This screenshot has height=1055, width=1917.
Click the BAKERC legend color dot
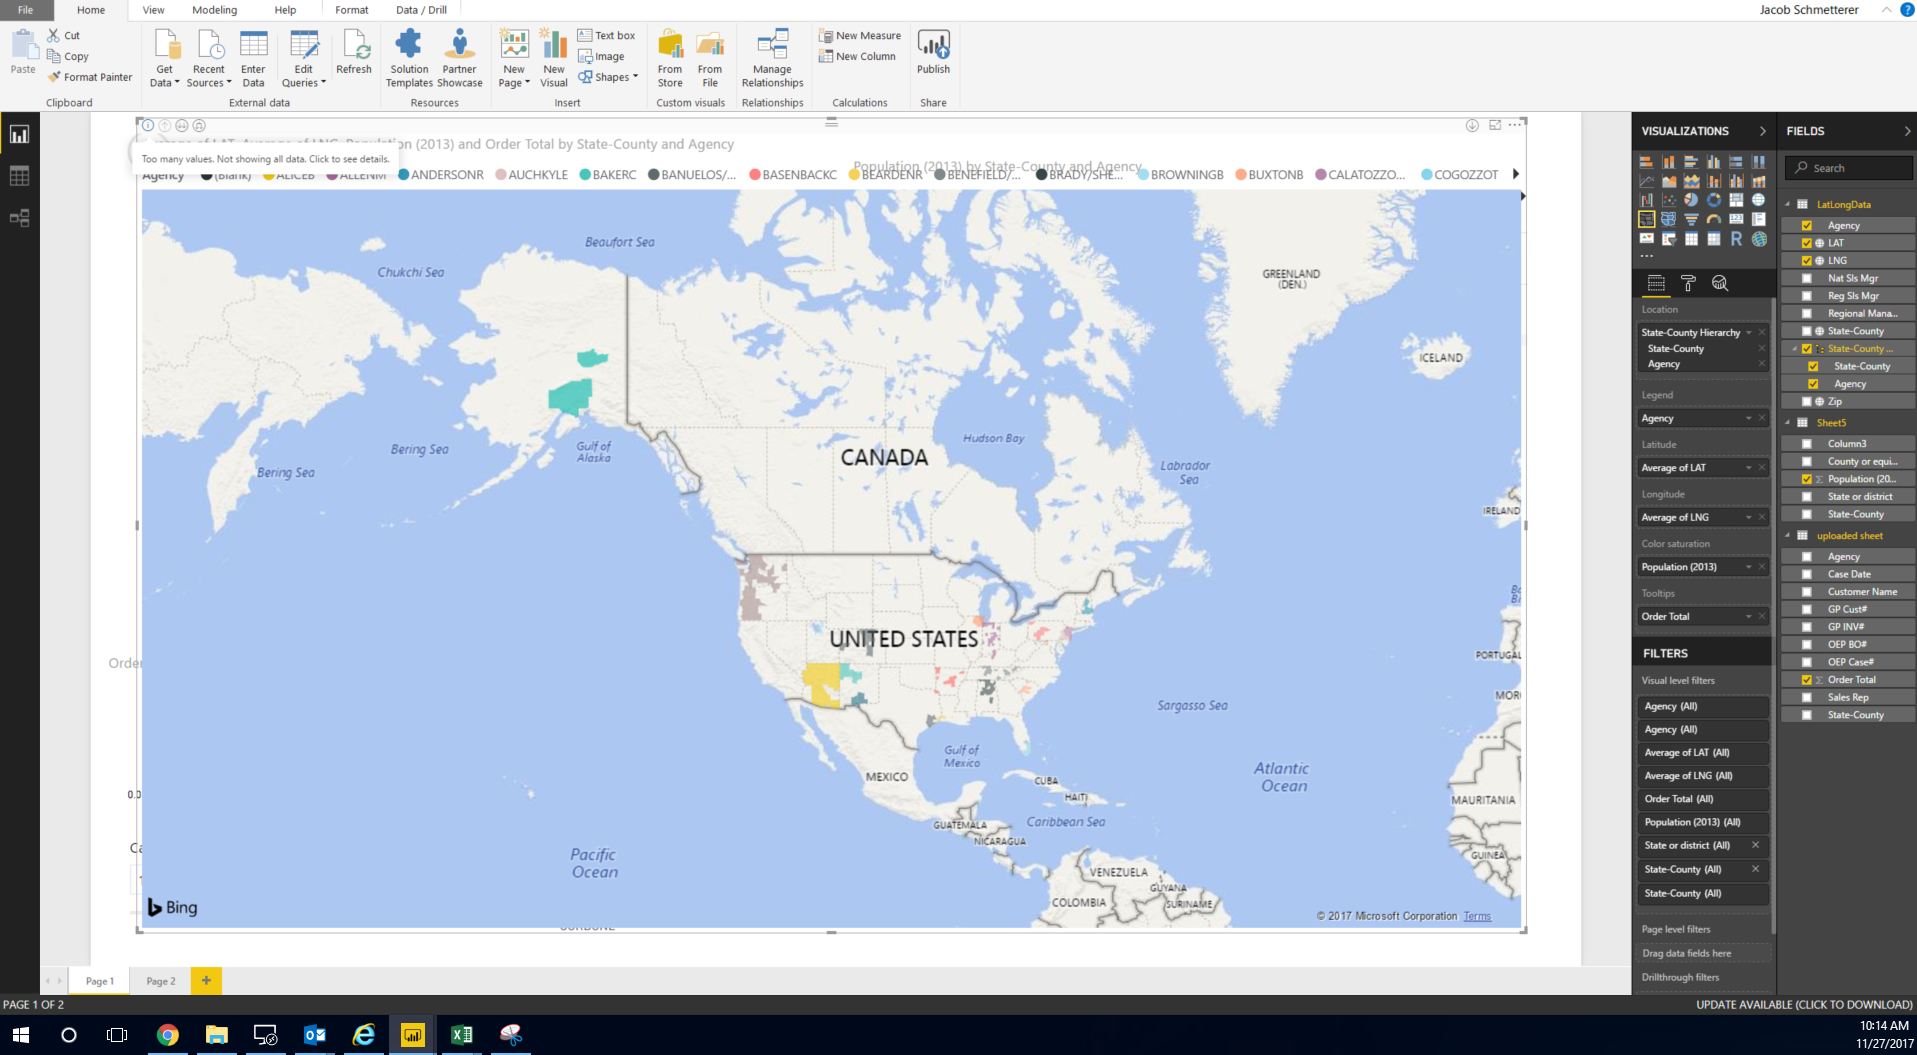585,175
